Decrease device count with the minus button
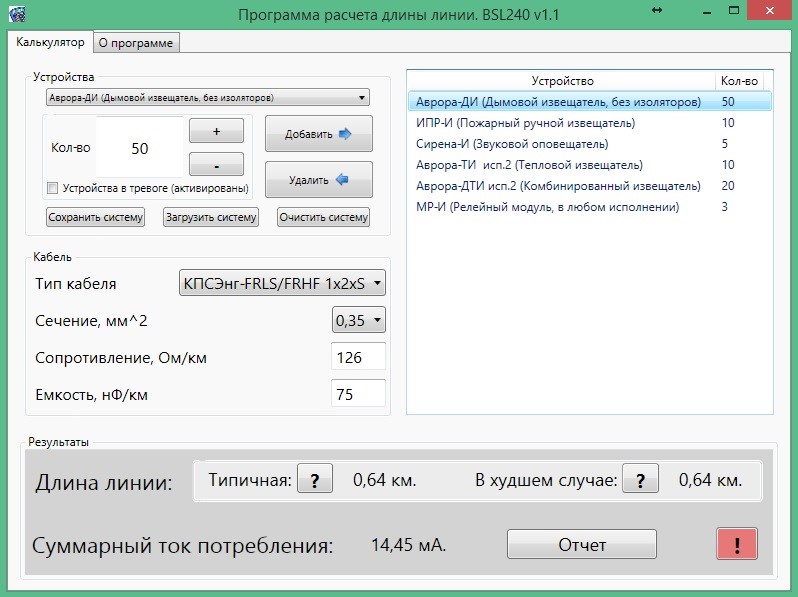This screenshot has height=597, width=798. pos(216,166)
